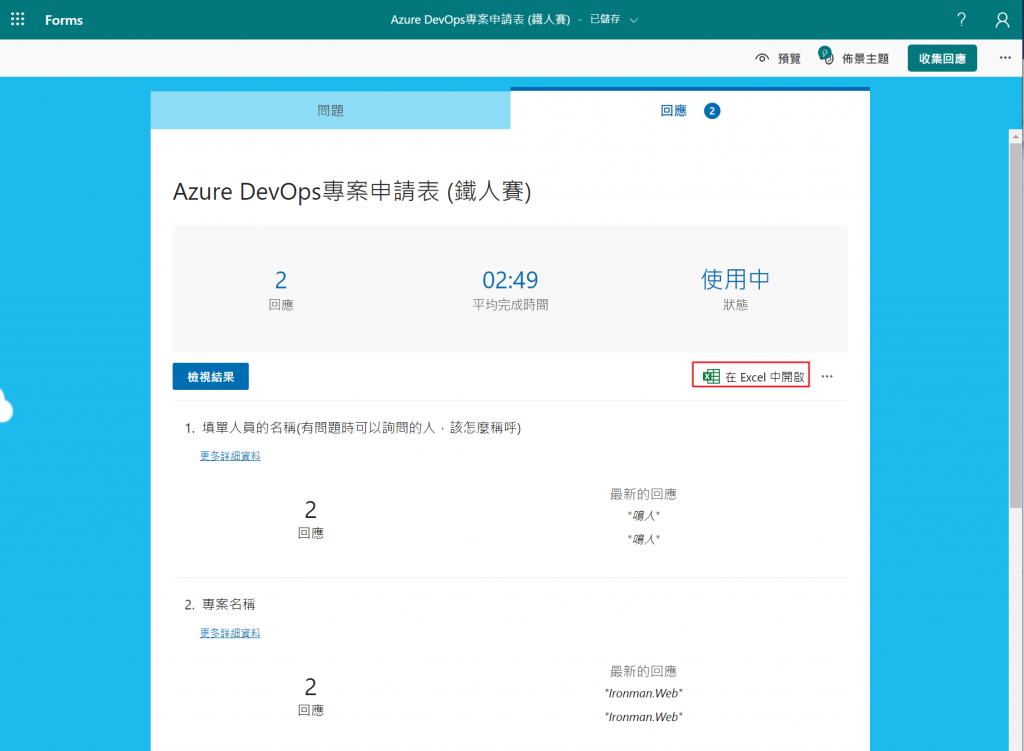Click the Excel icon to open results
The height and width of the screenshot is (751, 1024).
point(711,376)
